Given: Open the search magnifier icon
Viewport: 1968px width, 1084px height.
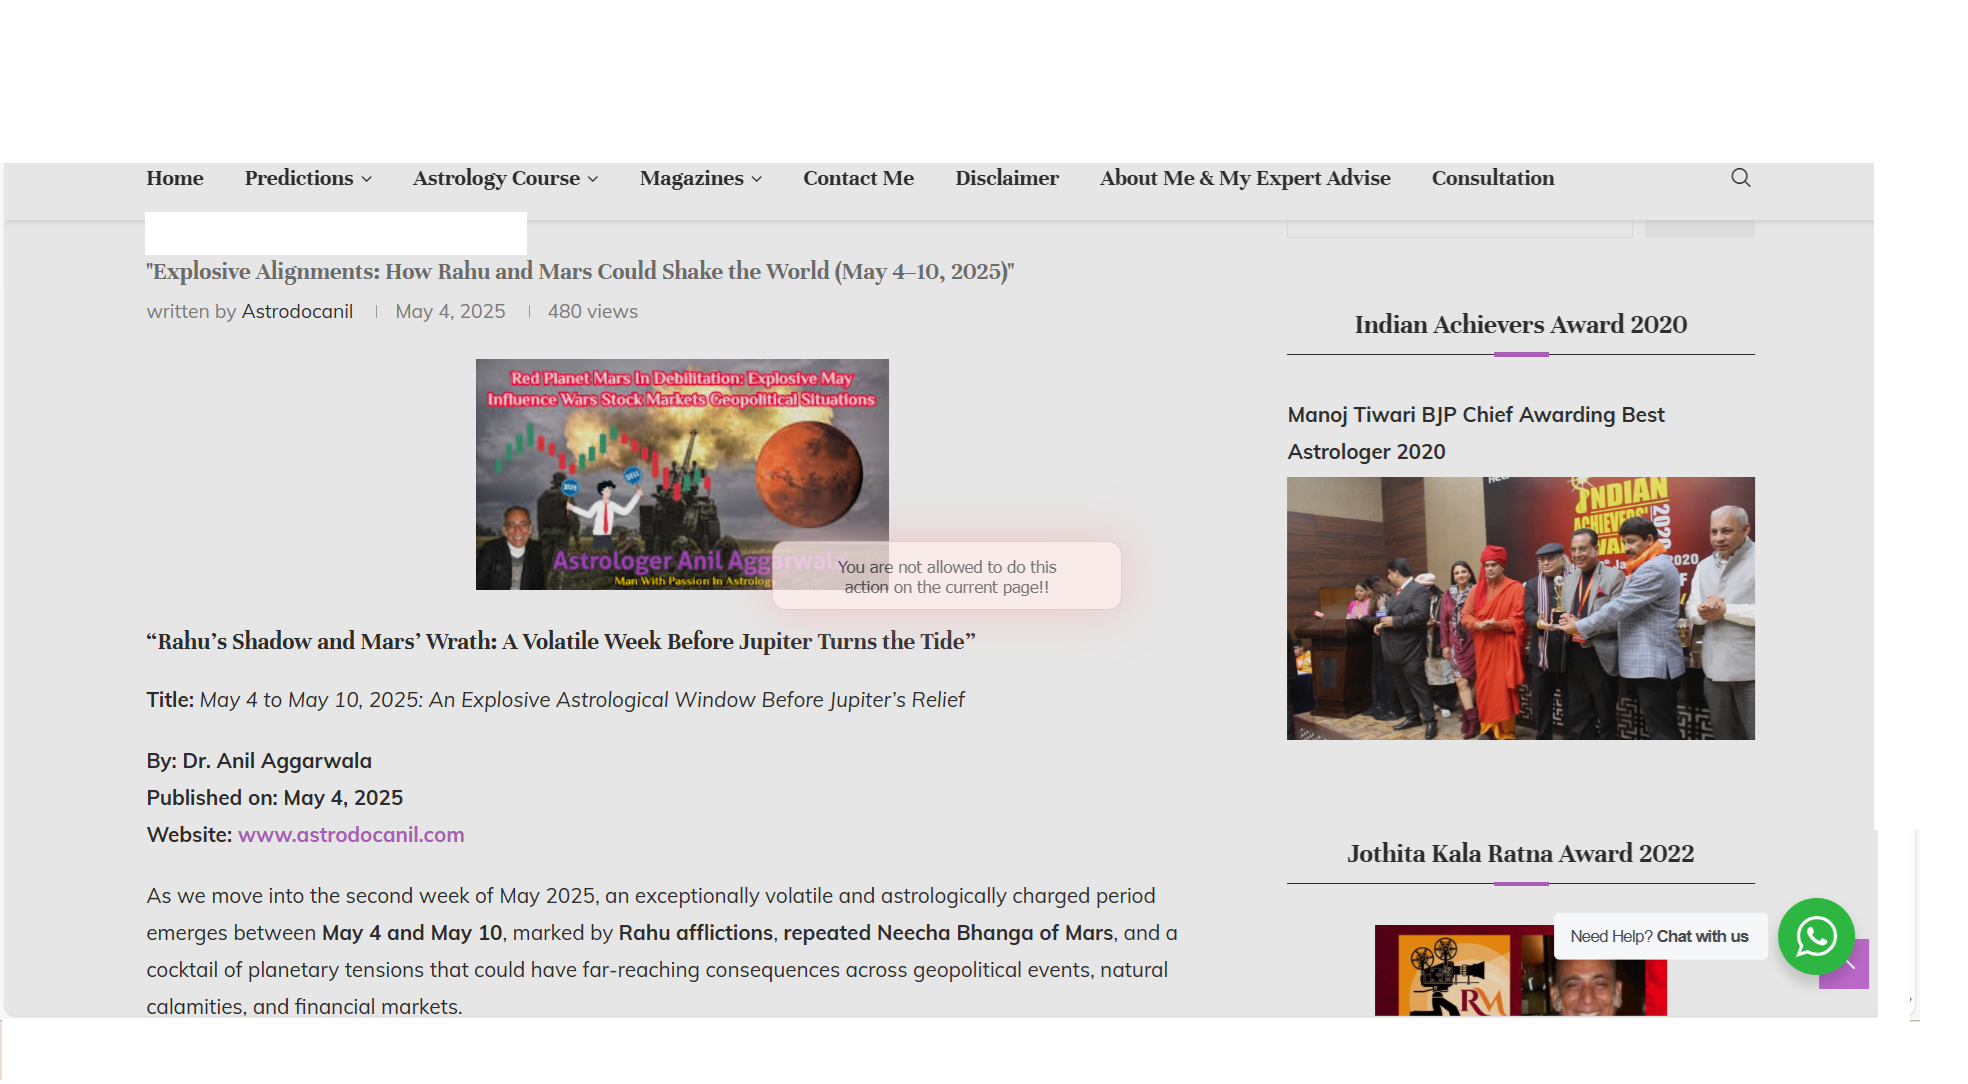Looking at the screenshot, I should 1740,178.
